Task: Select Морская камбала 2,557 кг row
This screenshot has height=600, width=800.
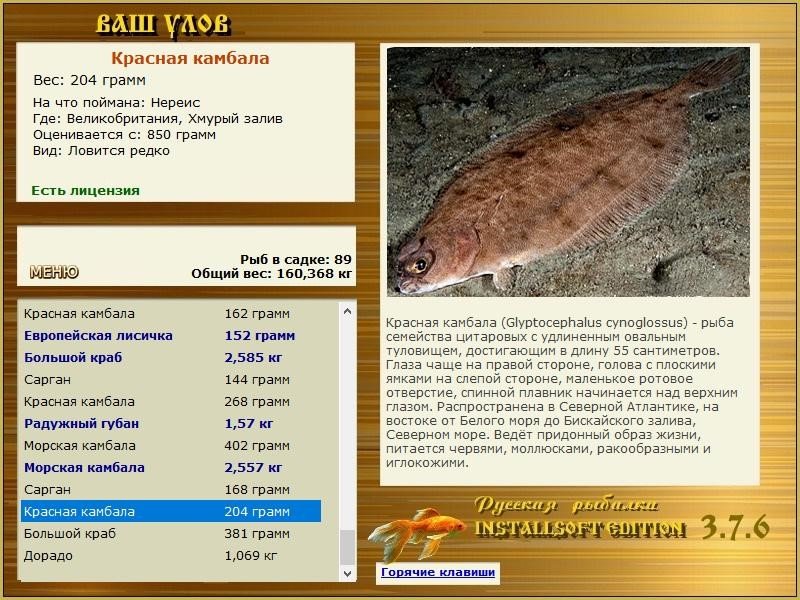Action: pyautogui.click(x=171, y=467)
